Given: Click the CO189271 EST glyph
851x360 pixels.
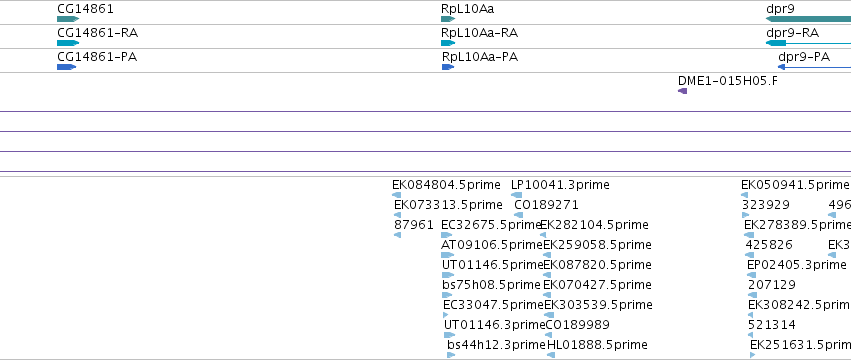Looking at the screenshot, I should click(518, 215).
